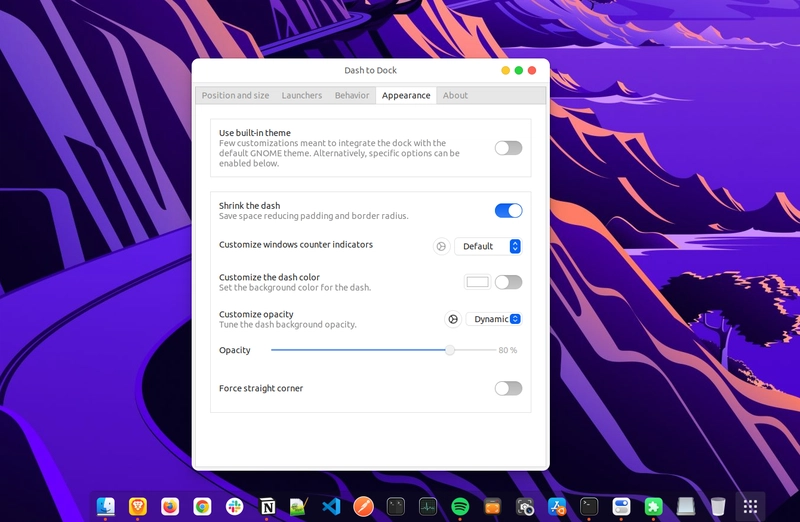The image size is (800, 522).
Task: Click the 'Customize windows counter indicators' label
Action: click(x=296, y=244)
